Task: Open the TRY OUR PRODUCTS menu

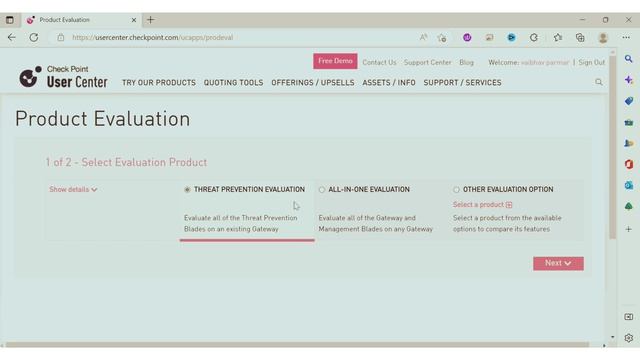Action: coord(159,83)
